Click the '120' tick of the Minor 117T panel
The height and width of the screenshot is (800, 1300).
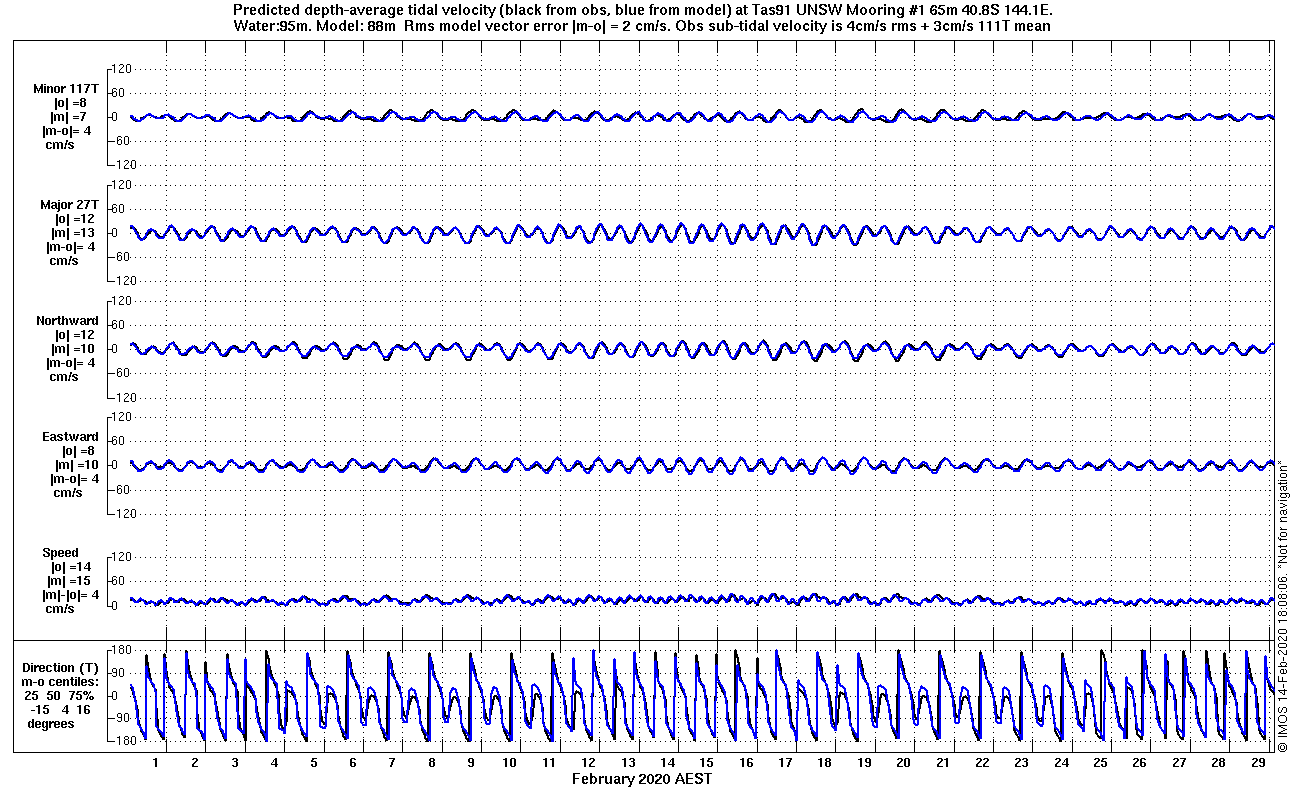pos(121,69)
